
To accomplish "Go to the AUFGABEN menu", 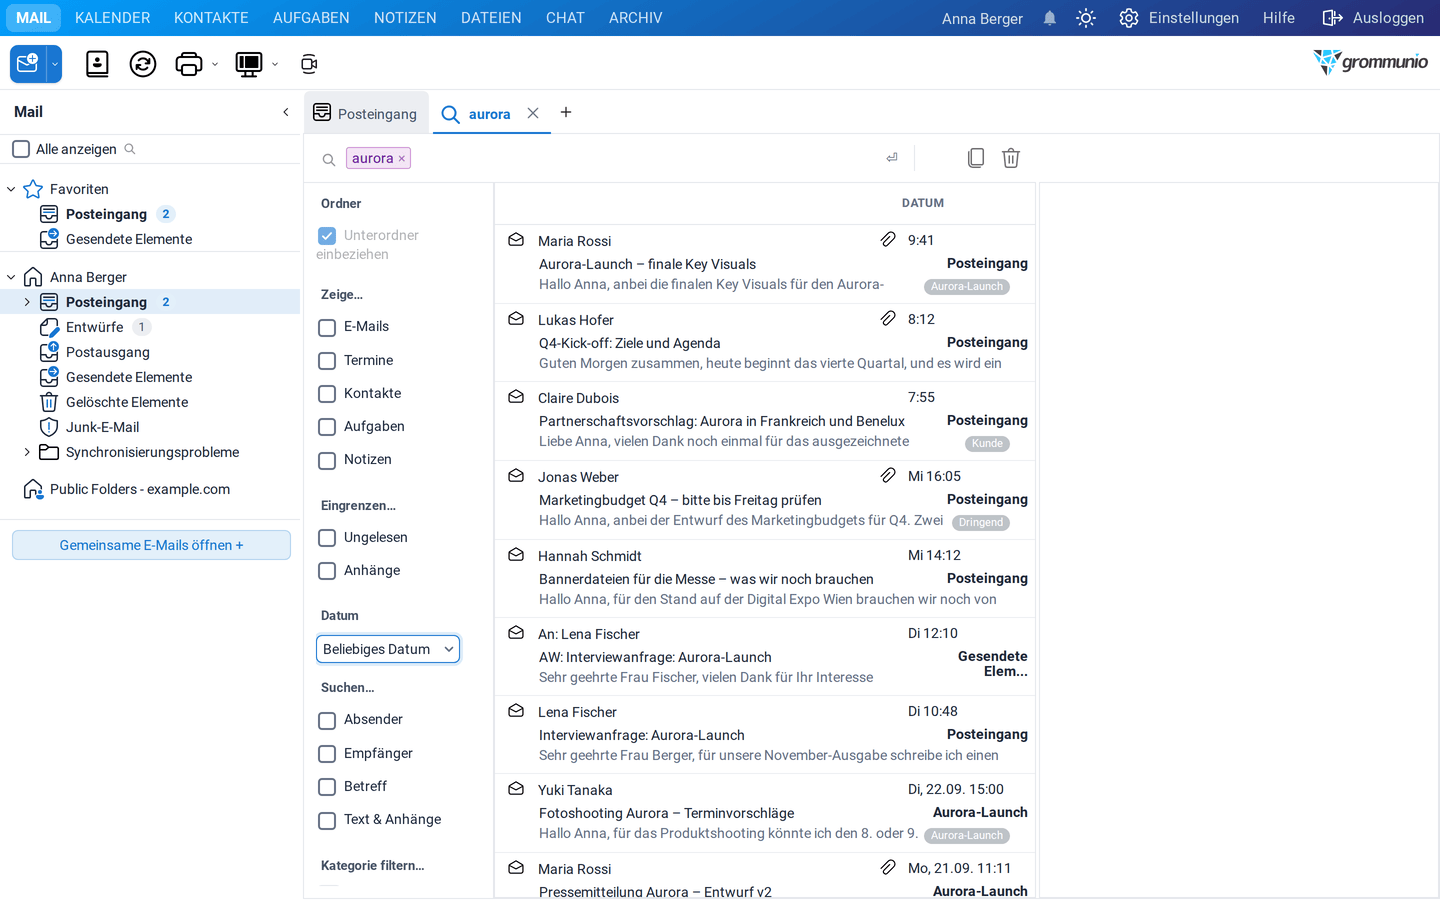I will 311,18.
